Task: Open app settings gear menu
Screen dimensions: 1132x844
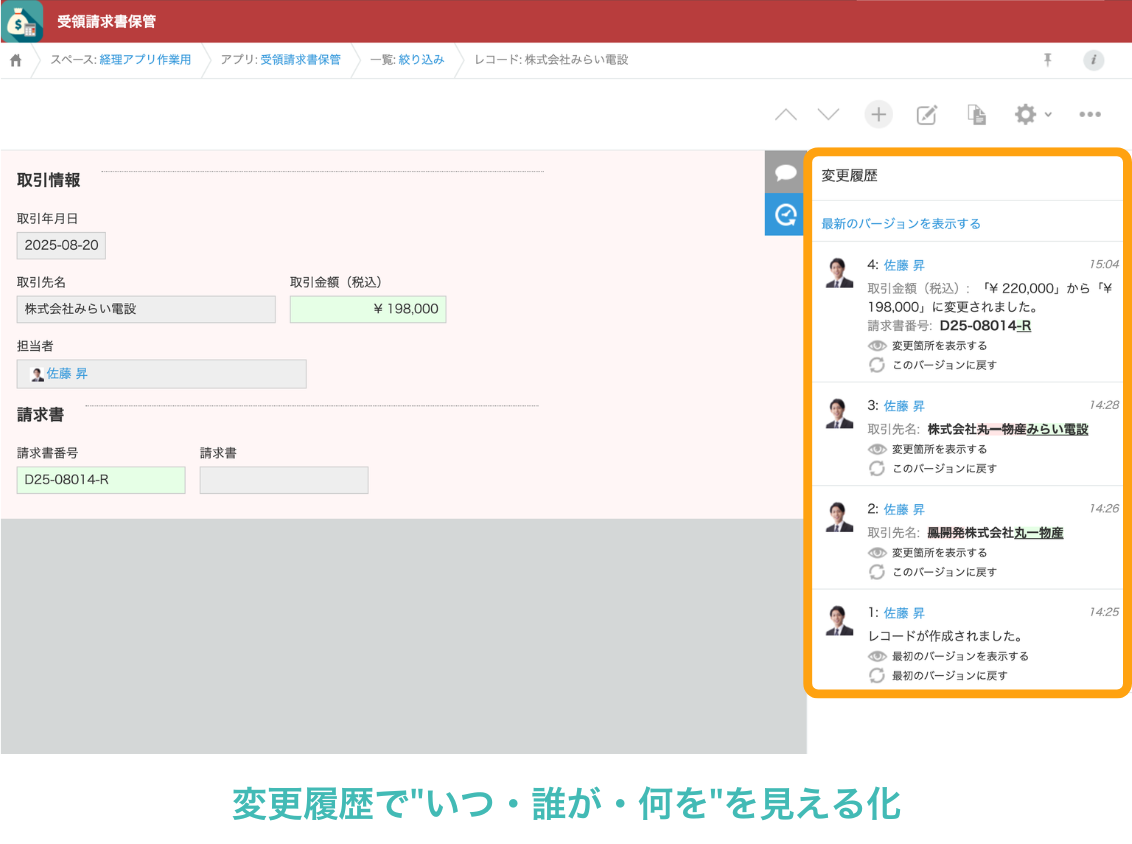Action: (x=1032, y=114)
